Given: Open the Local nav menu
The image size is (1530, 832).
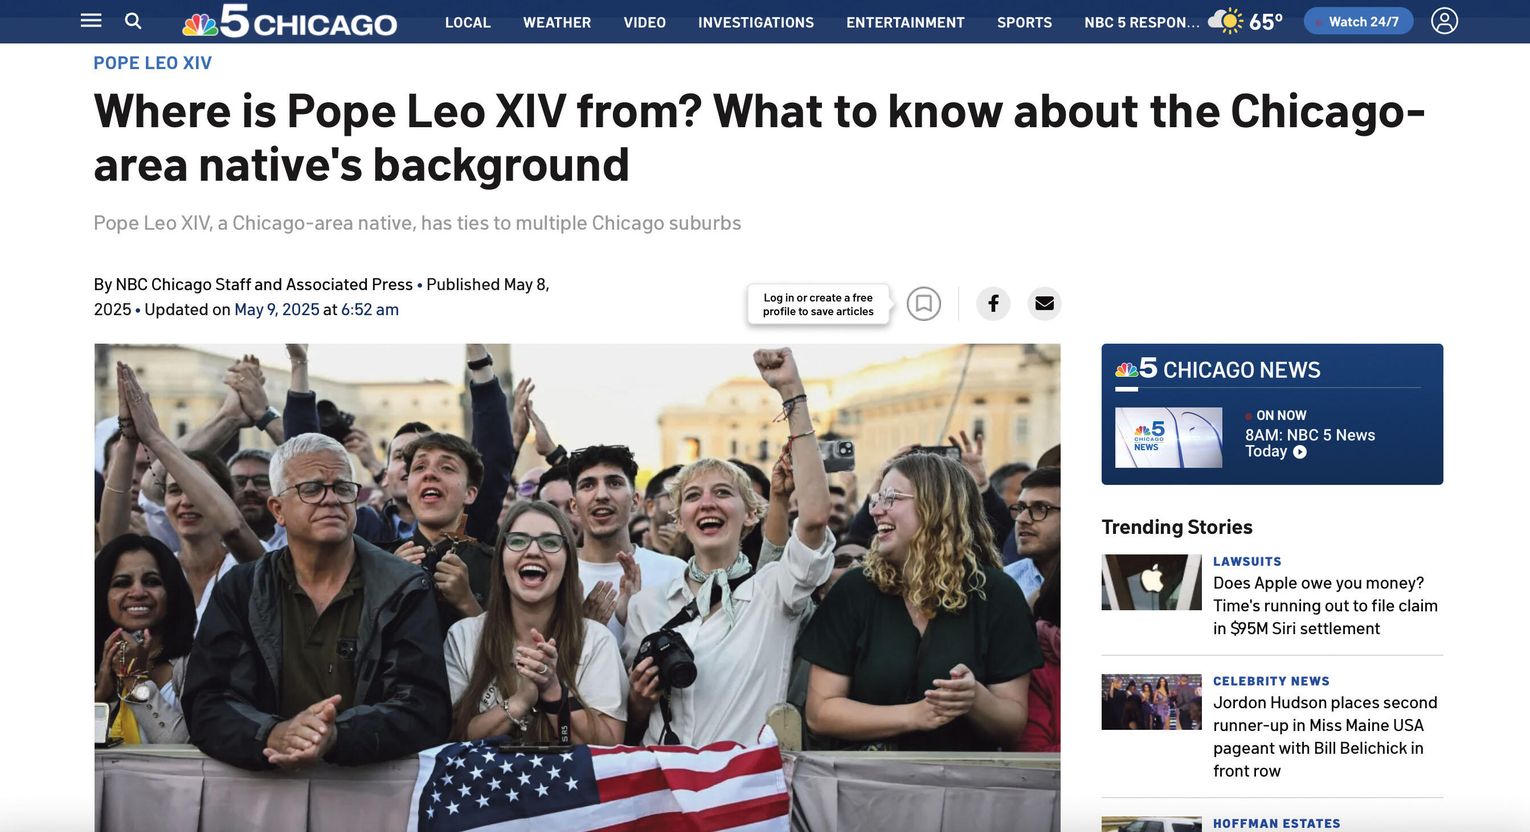Looking at the screenshot, I should pos(468,22).
